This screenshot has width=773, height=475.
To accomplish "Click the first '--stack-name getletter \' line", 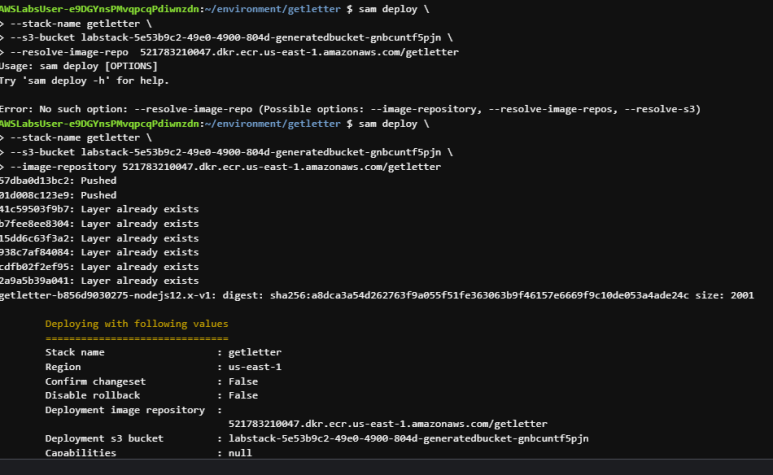I will pyautogui.click(x=76, y=24).
